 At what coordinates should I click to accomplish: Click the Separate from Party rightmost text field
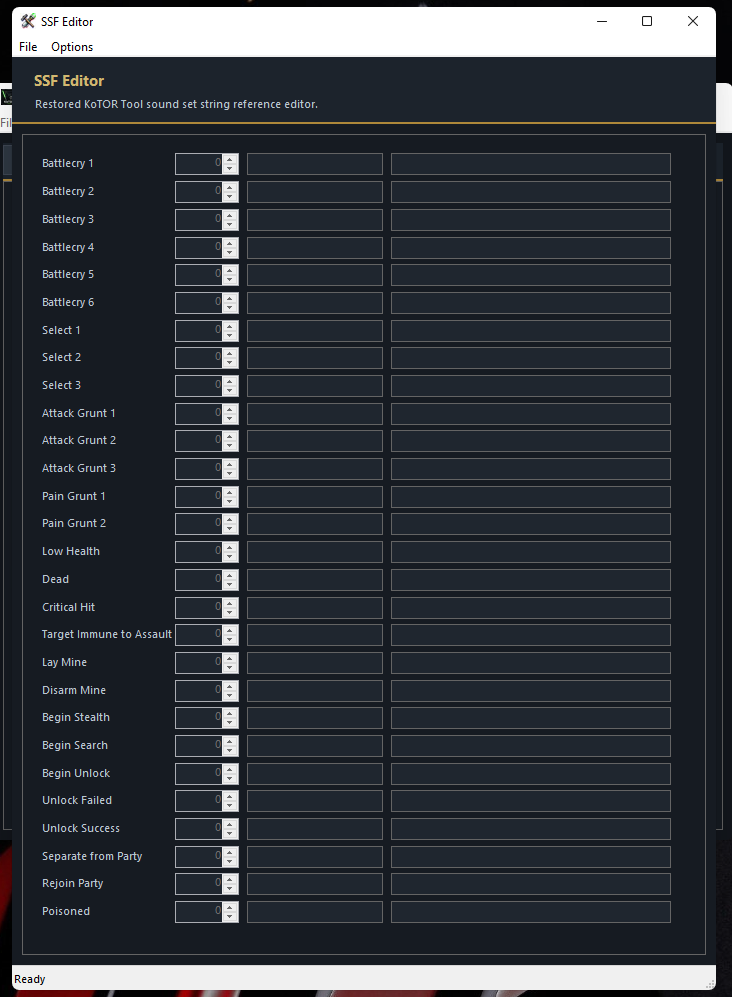(530, 857)
